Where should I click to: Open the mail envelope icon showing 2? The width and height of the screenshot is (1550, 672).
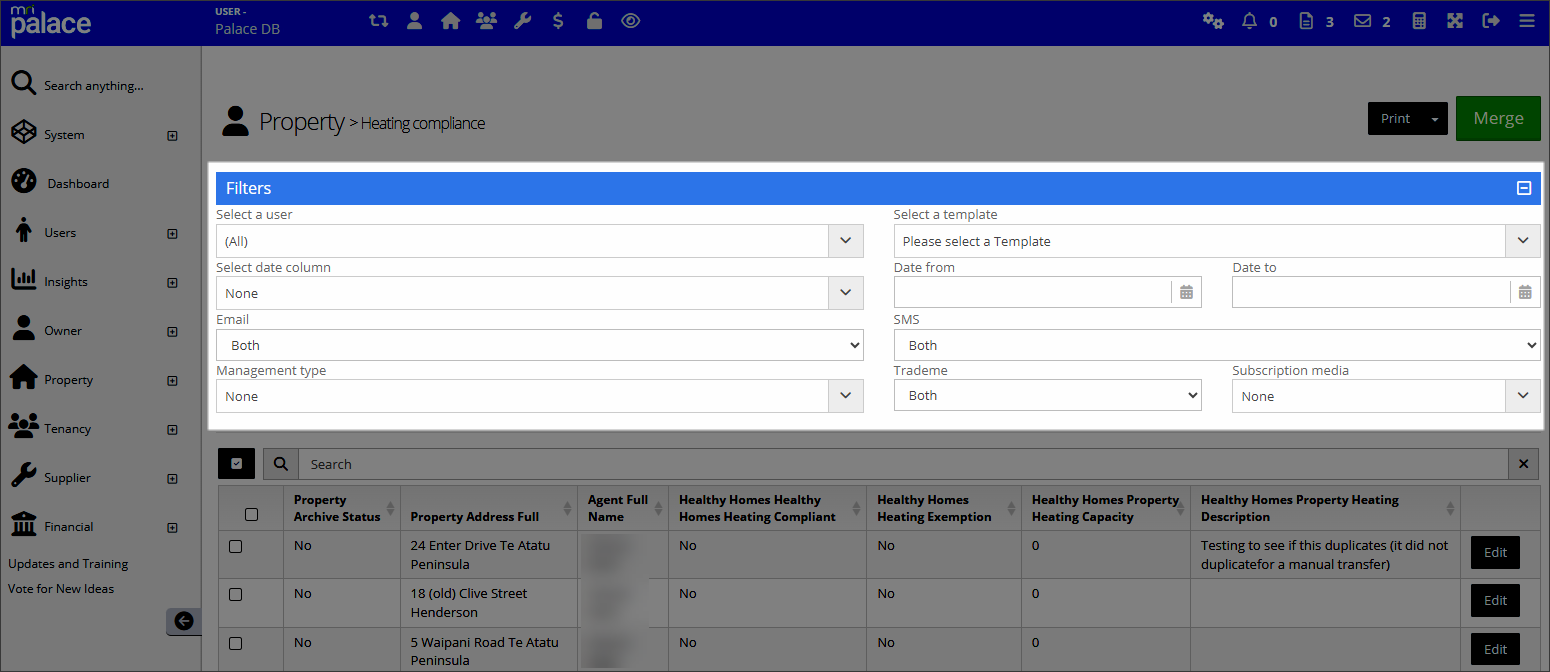pyautogui.click(x=1362, y=21)
